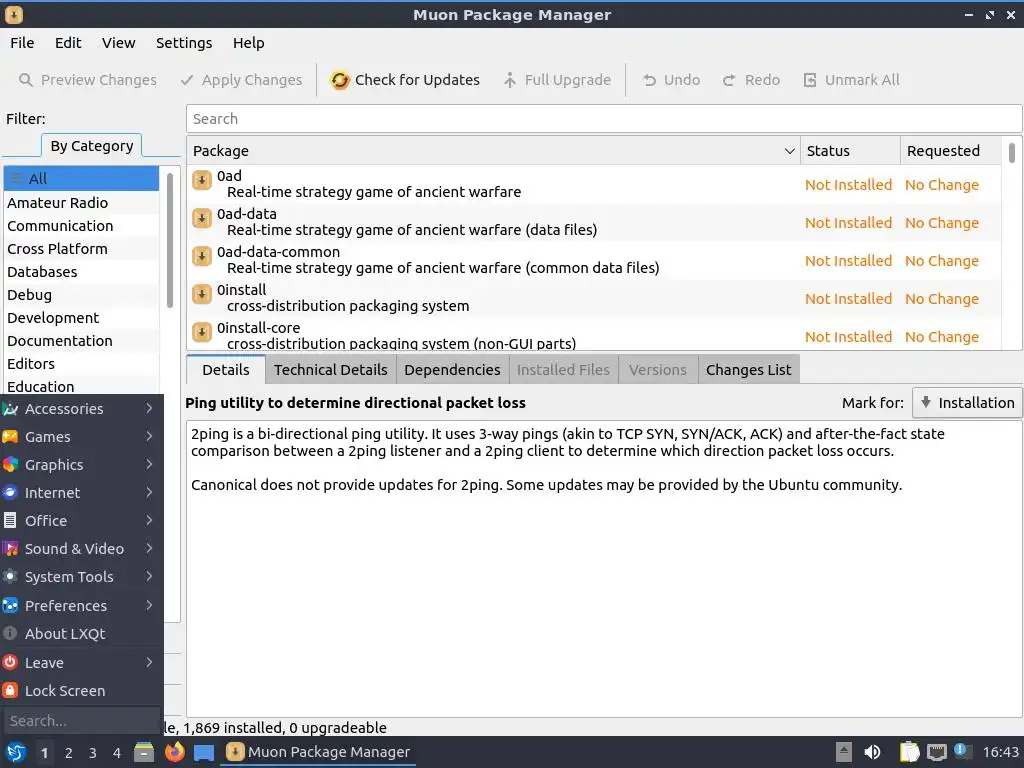Click Unmark All in toolbar

[851, 80]
